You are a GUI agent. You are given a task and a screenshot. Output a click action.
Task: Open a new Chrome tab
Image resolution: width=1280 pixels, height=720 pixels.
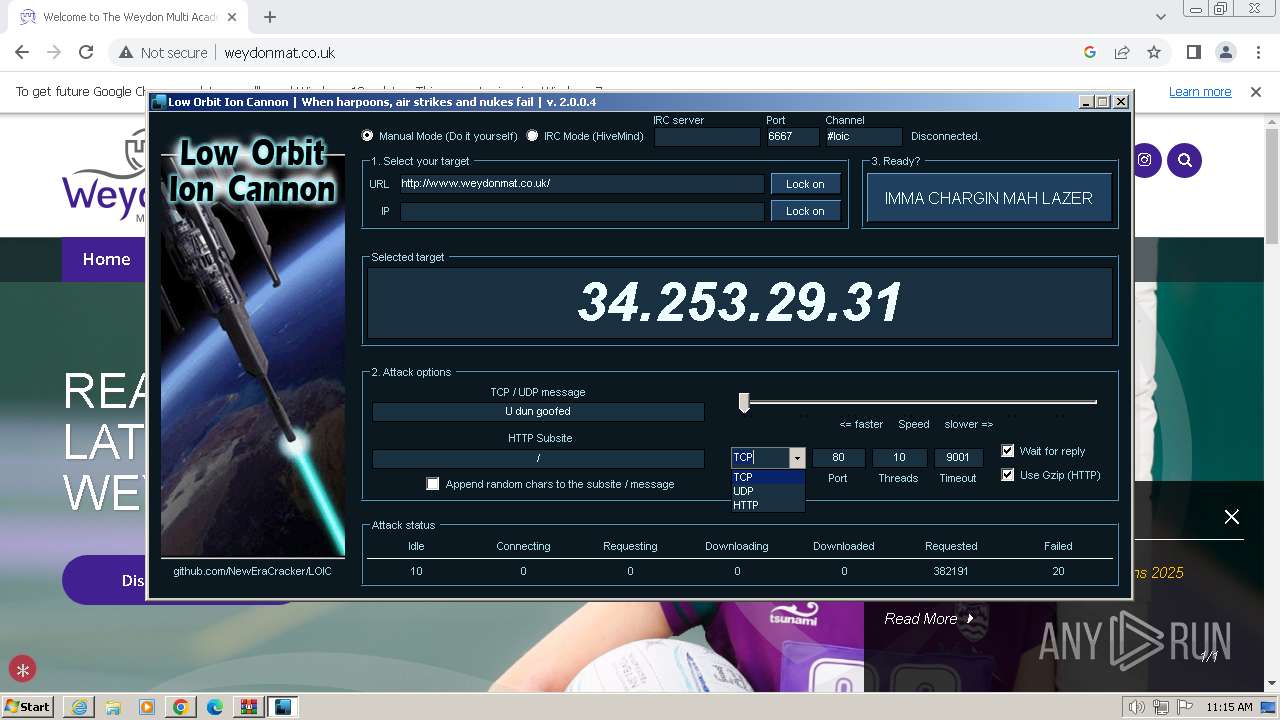(270, 16)
